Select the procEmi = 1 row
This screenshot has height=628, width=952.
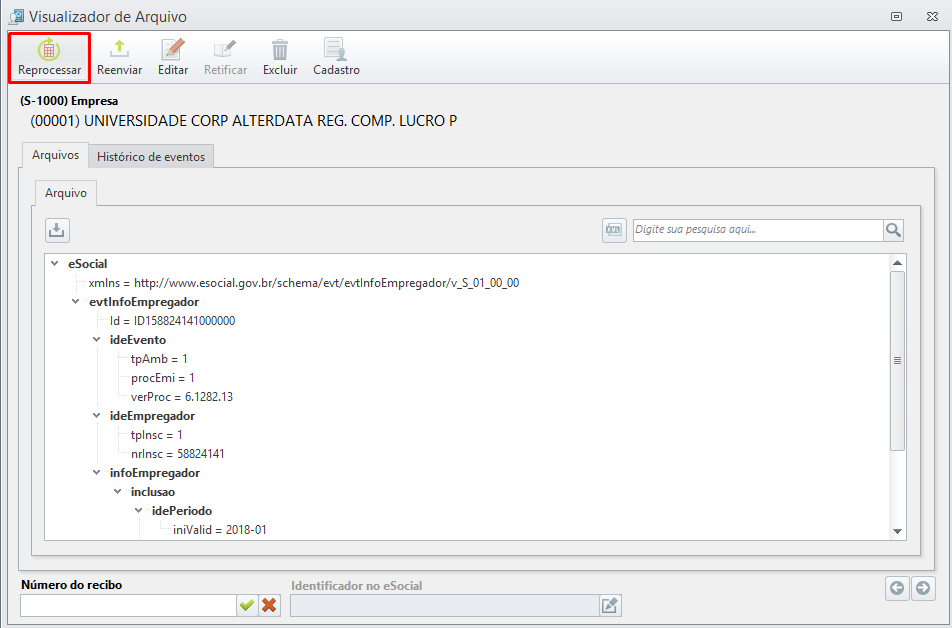point(163,377)
